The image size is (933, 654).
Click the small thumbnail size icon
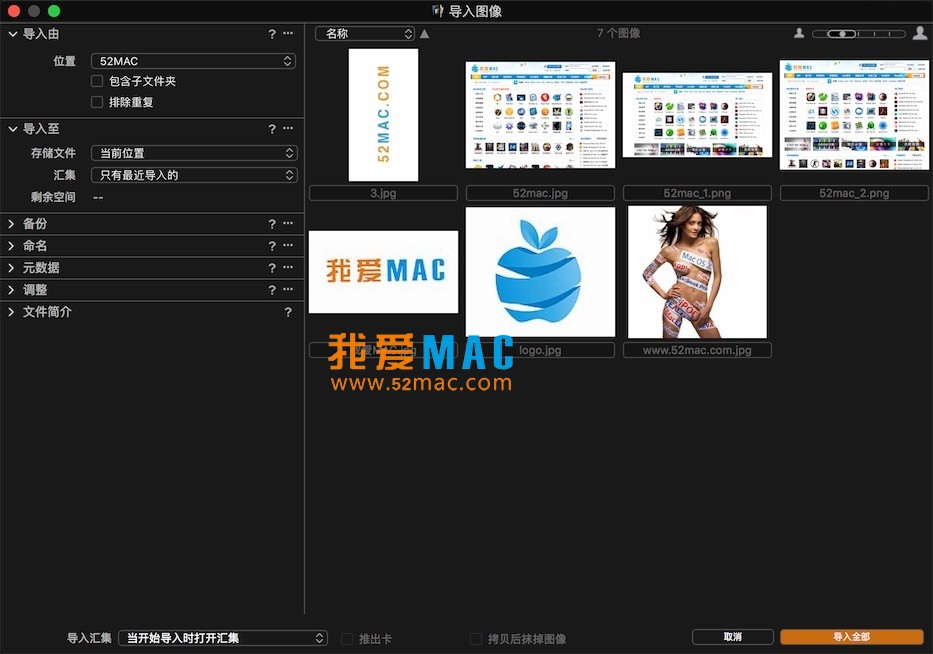pos(799,33)
